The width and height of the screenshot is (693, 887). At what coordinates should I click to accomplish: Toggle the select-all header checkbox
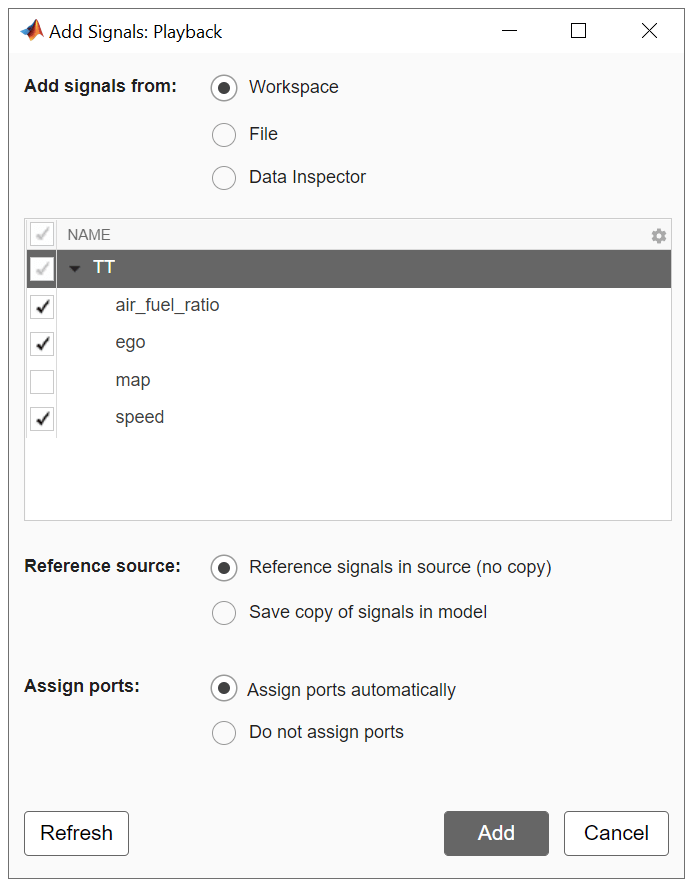42,235
